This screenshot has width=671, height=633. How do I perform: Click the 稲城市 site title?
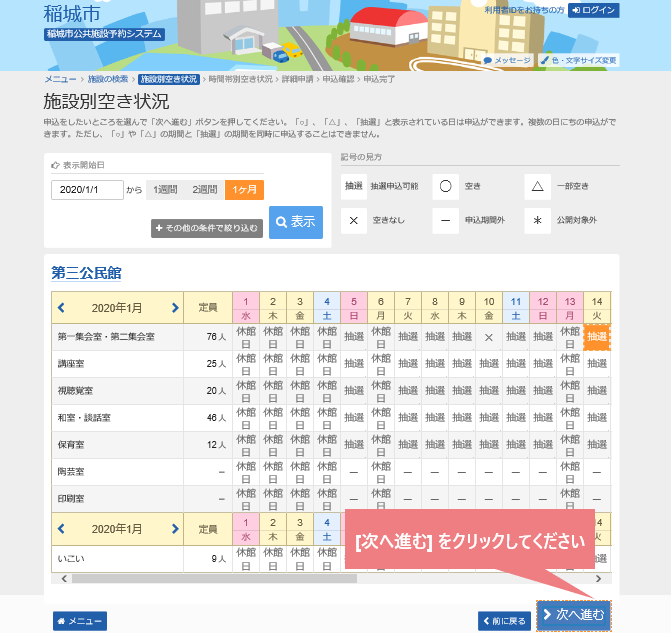coord(72,13)
